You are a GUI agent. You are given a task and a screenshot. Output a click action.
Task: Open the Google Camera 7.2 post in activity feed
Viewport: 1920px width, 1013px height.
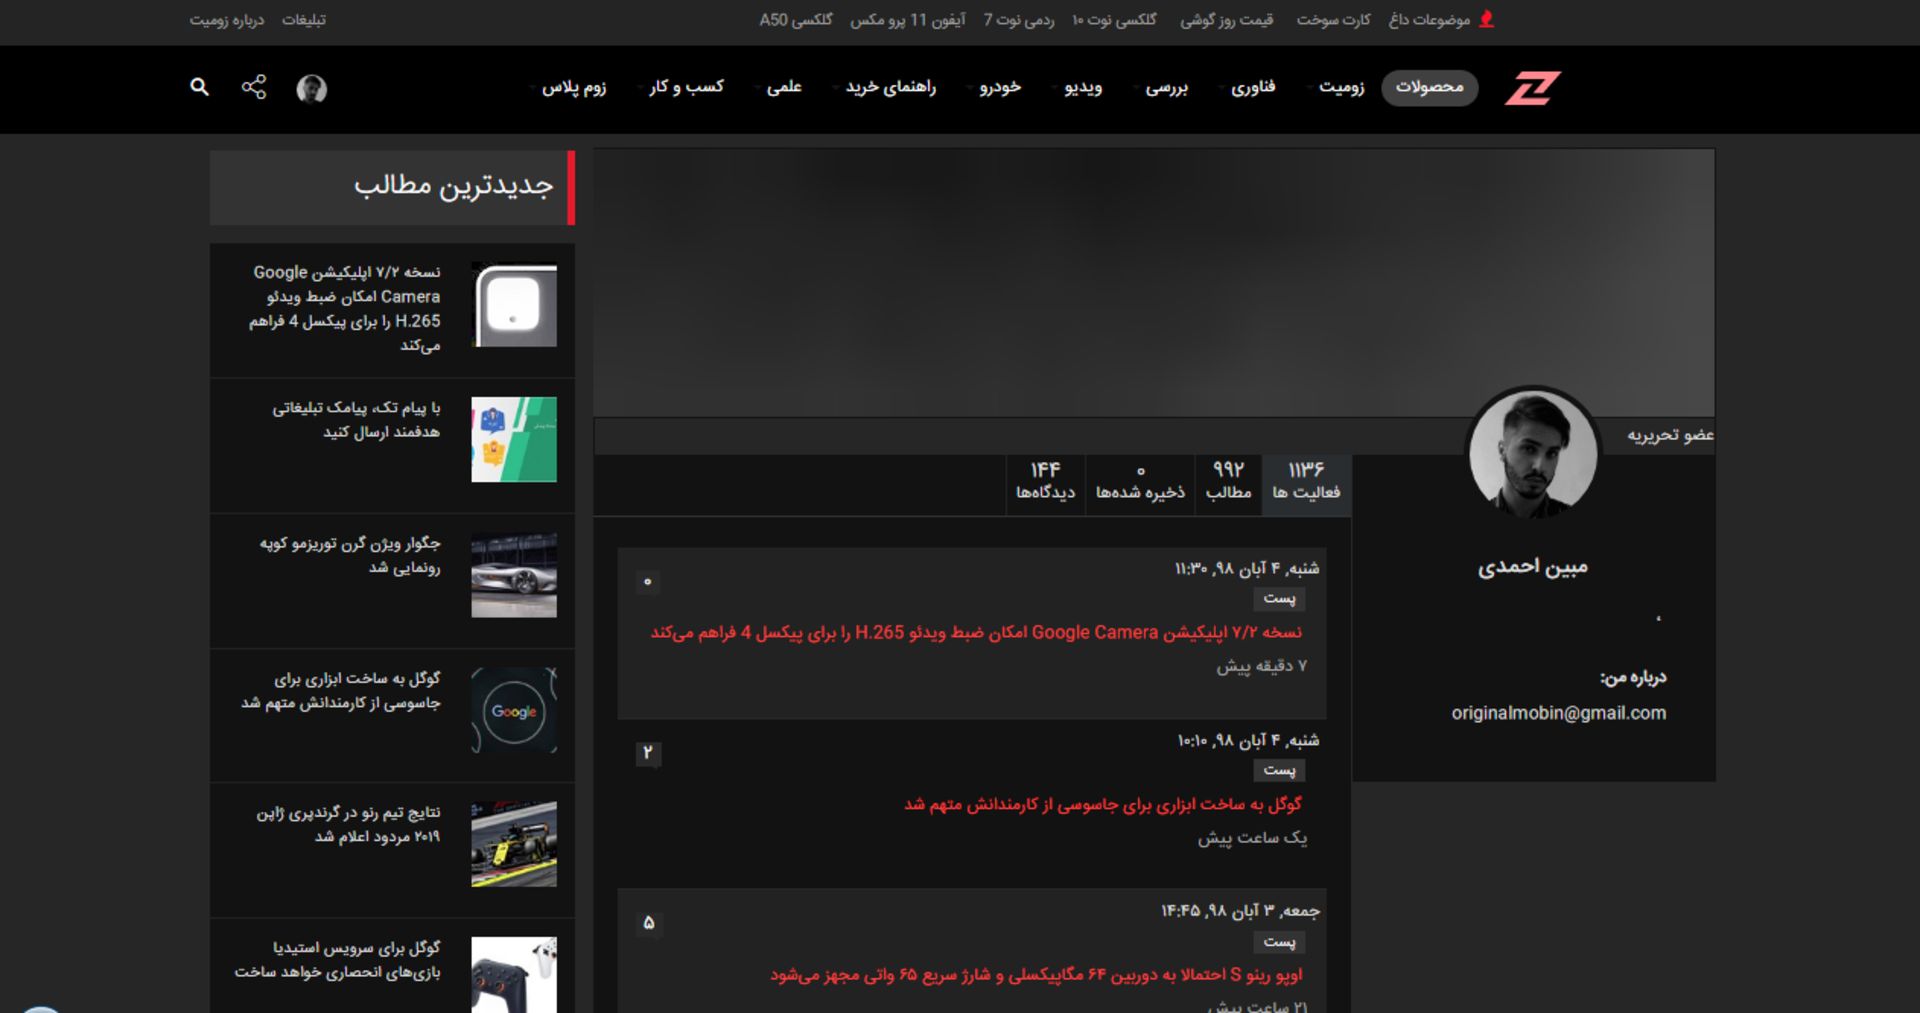tap(976, 633)
